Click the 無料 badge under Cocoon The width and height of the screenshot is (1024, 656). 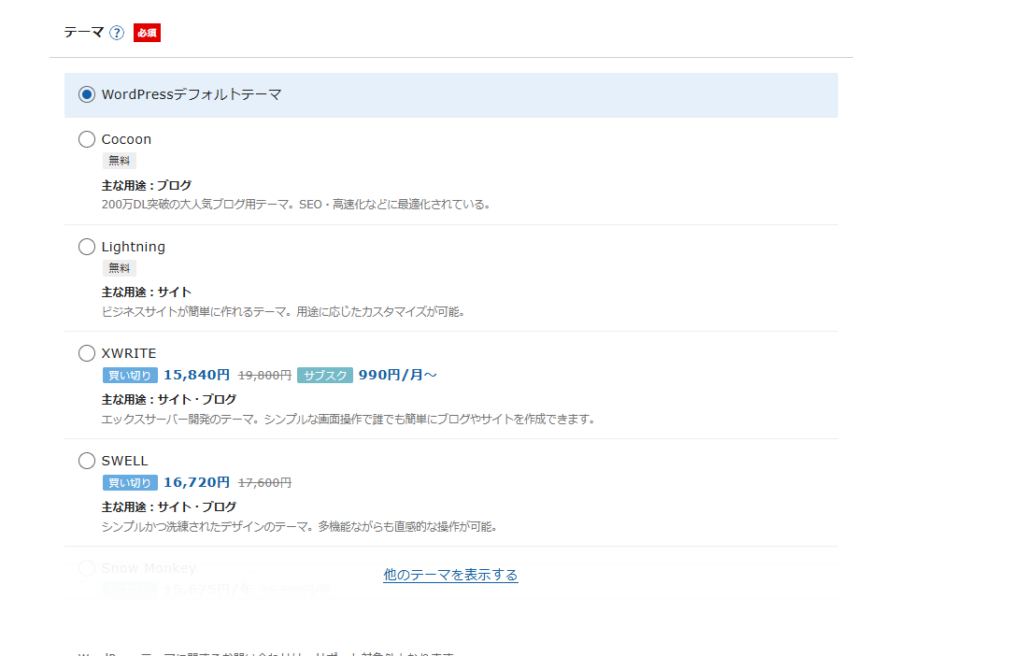point(119,160)
